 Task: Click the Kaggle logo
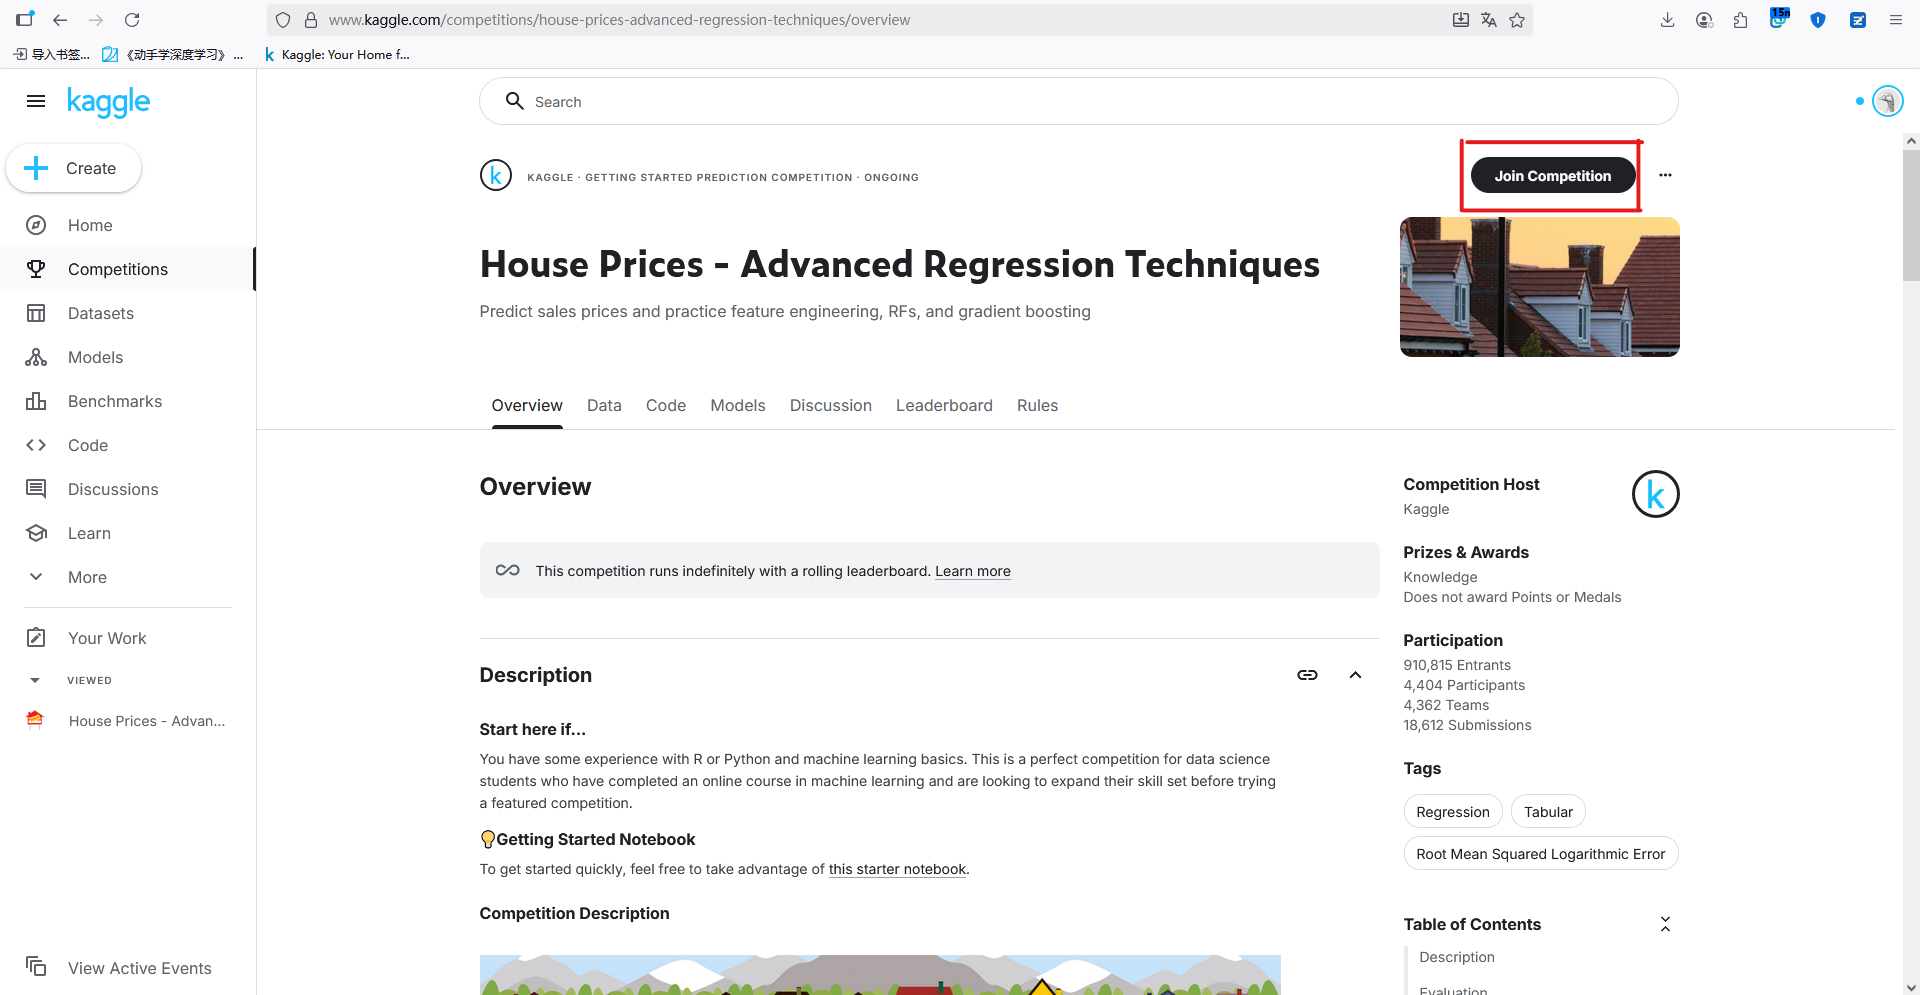108,101
